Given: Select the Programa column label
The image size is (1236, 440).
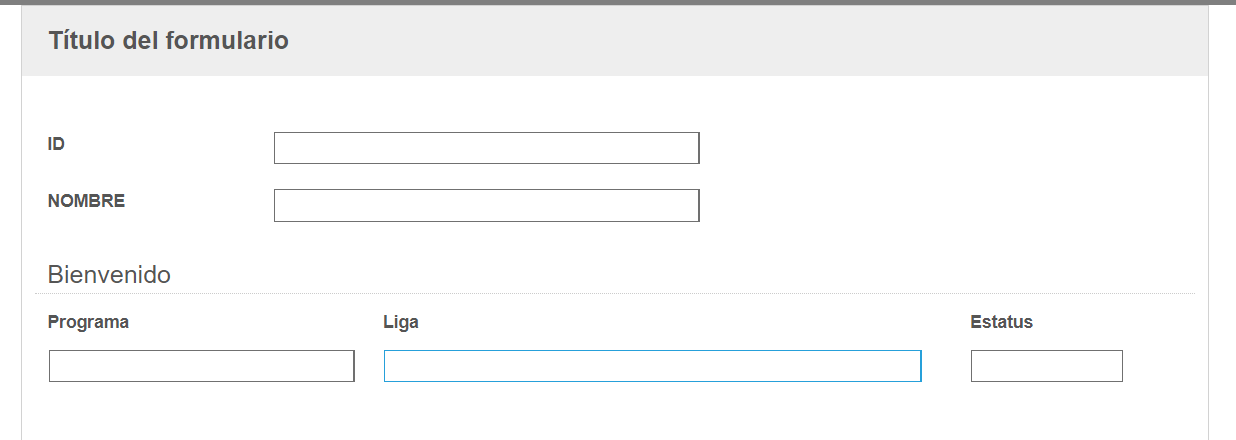Looking at the screenshot, I should [x=88, y=323].
